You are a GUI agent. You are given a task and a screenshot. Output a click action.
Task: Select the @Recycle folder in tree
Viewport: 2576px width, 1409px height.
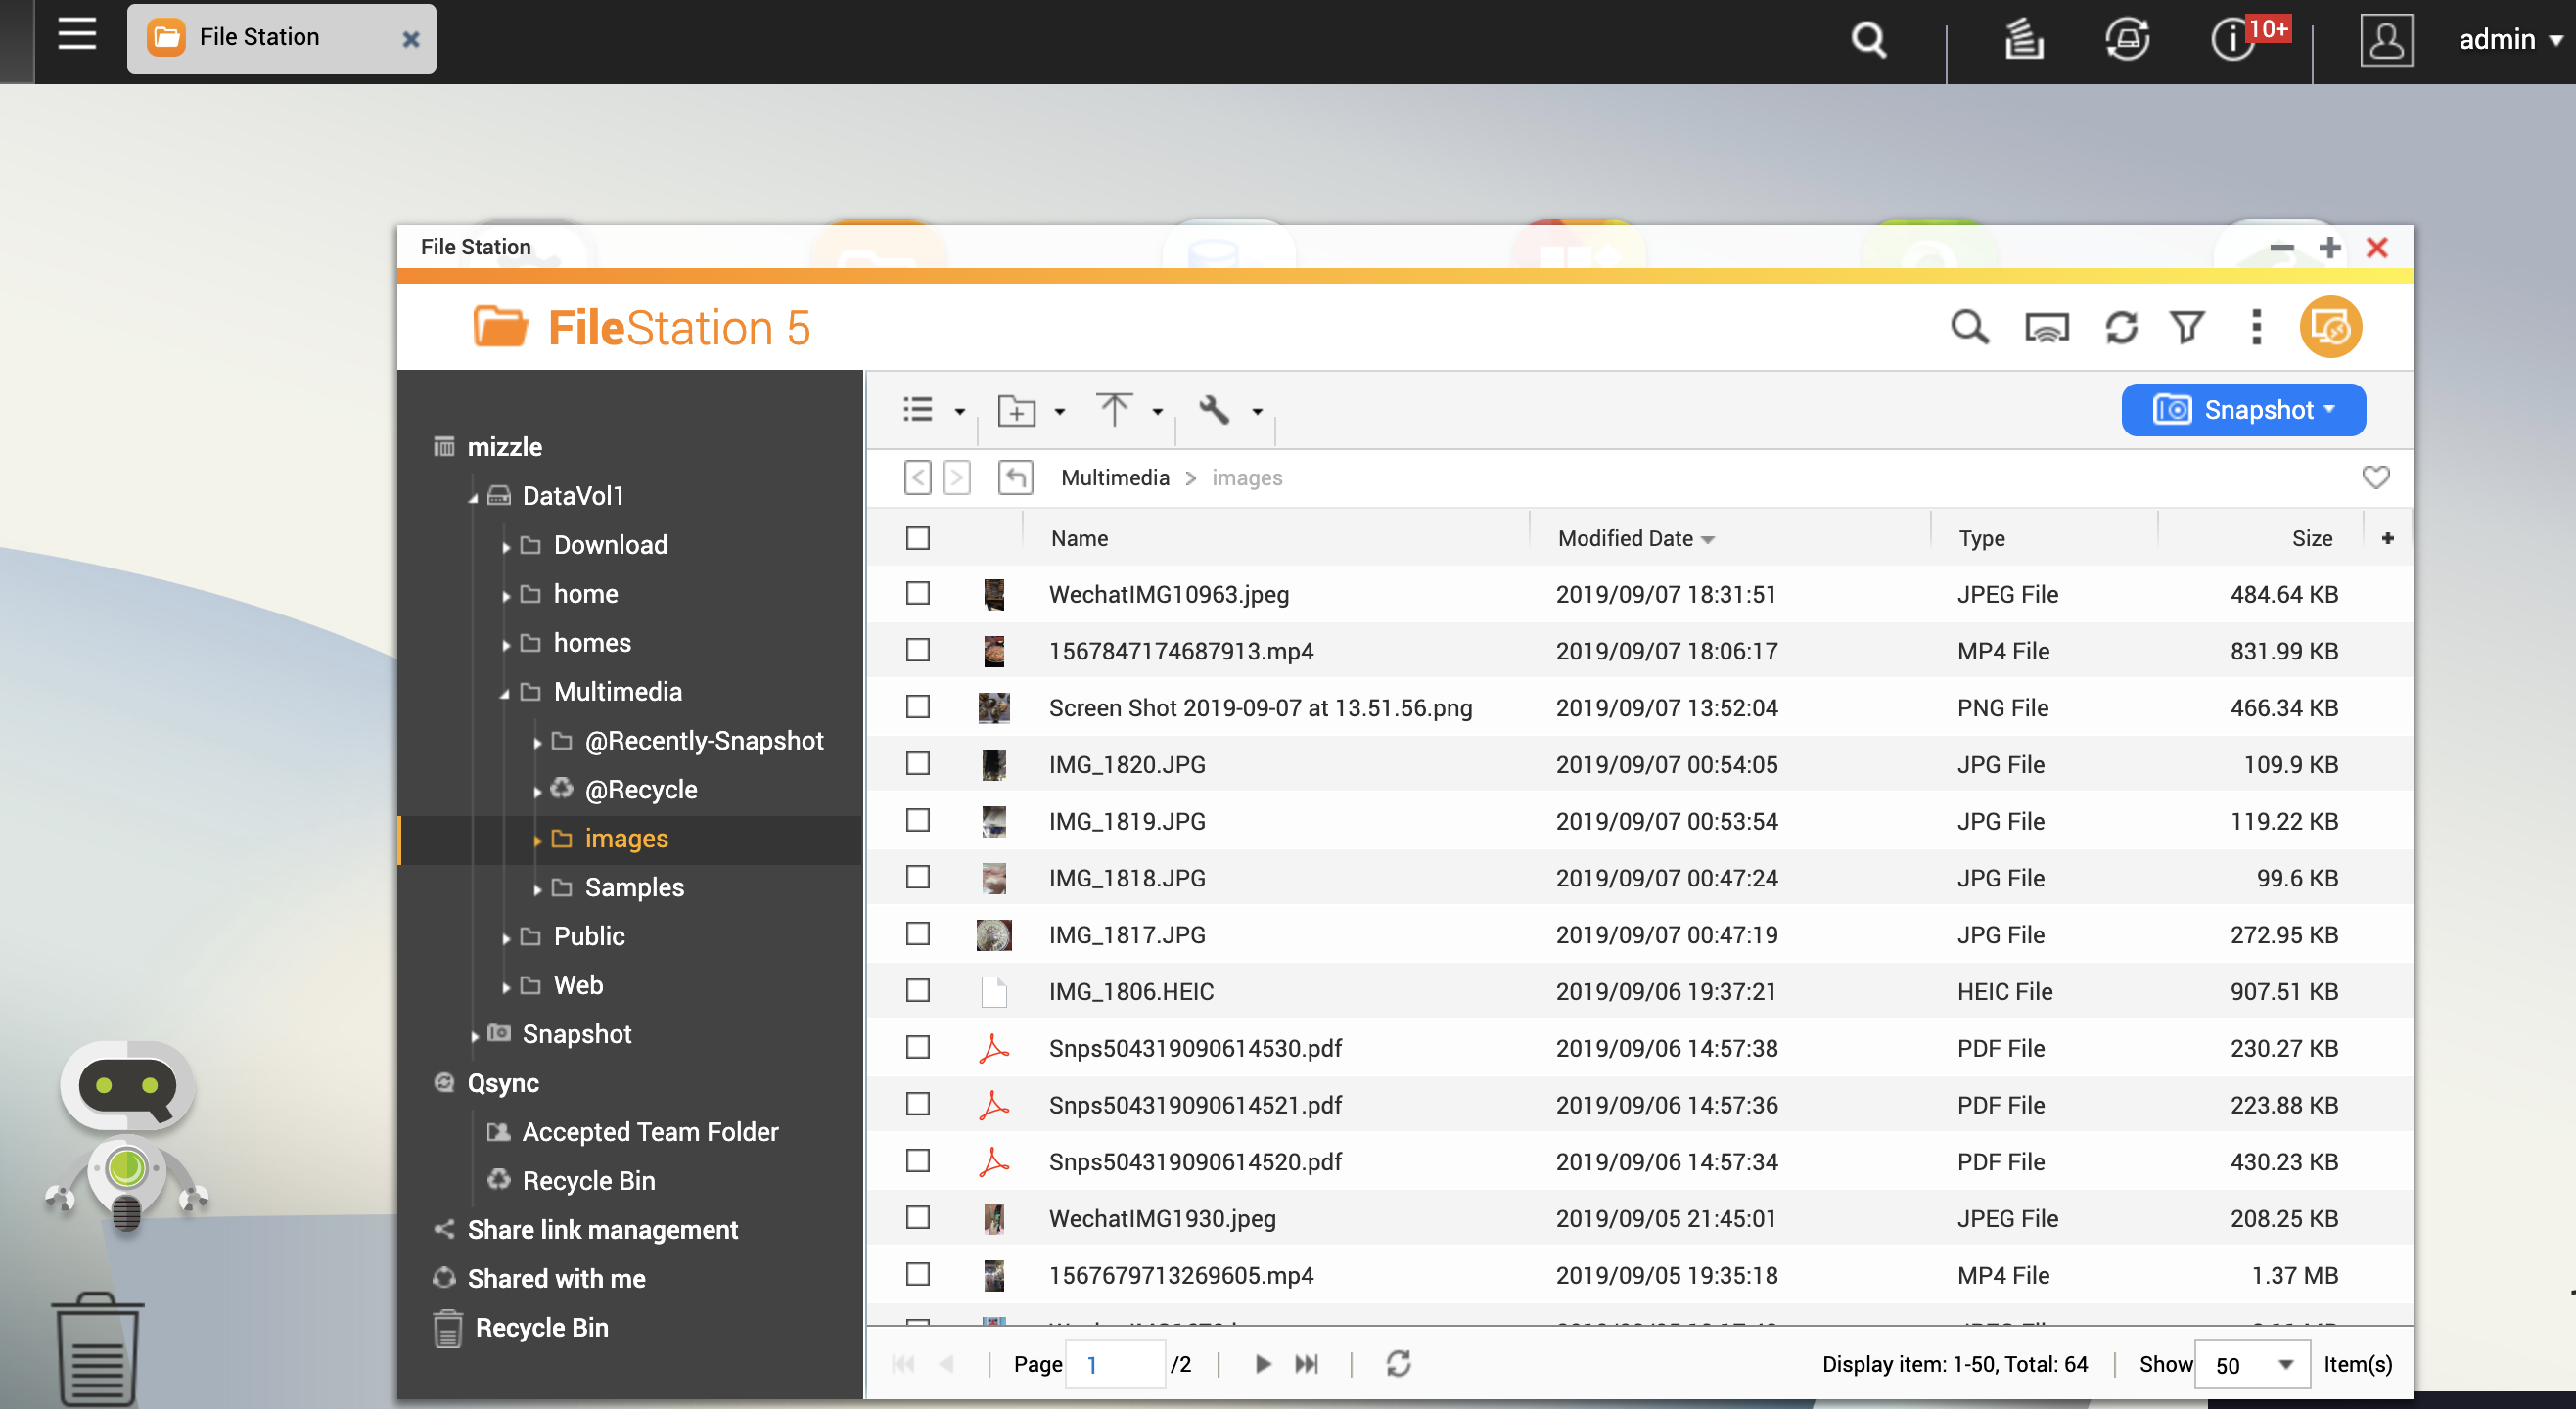pos(641,790)
